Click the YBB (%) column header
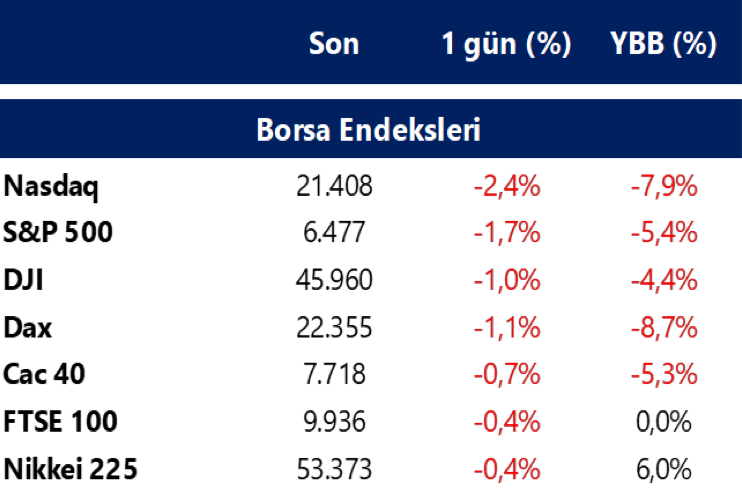The image size is (742, 492). pos(663,44)
